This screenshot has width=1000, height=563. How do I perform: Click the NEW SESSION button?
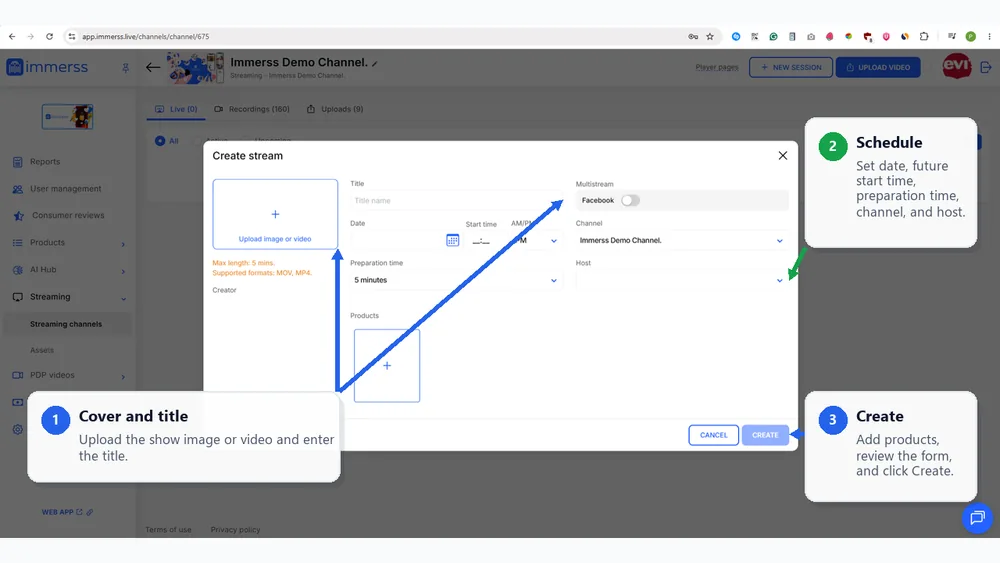791,67
